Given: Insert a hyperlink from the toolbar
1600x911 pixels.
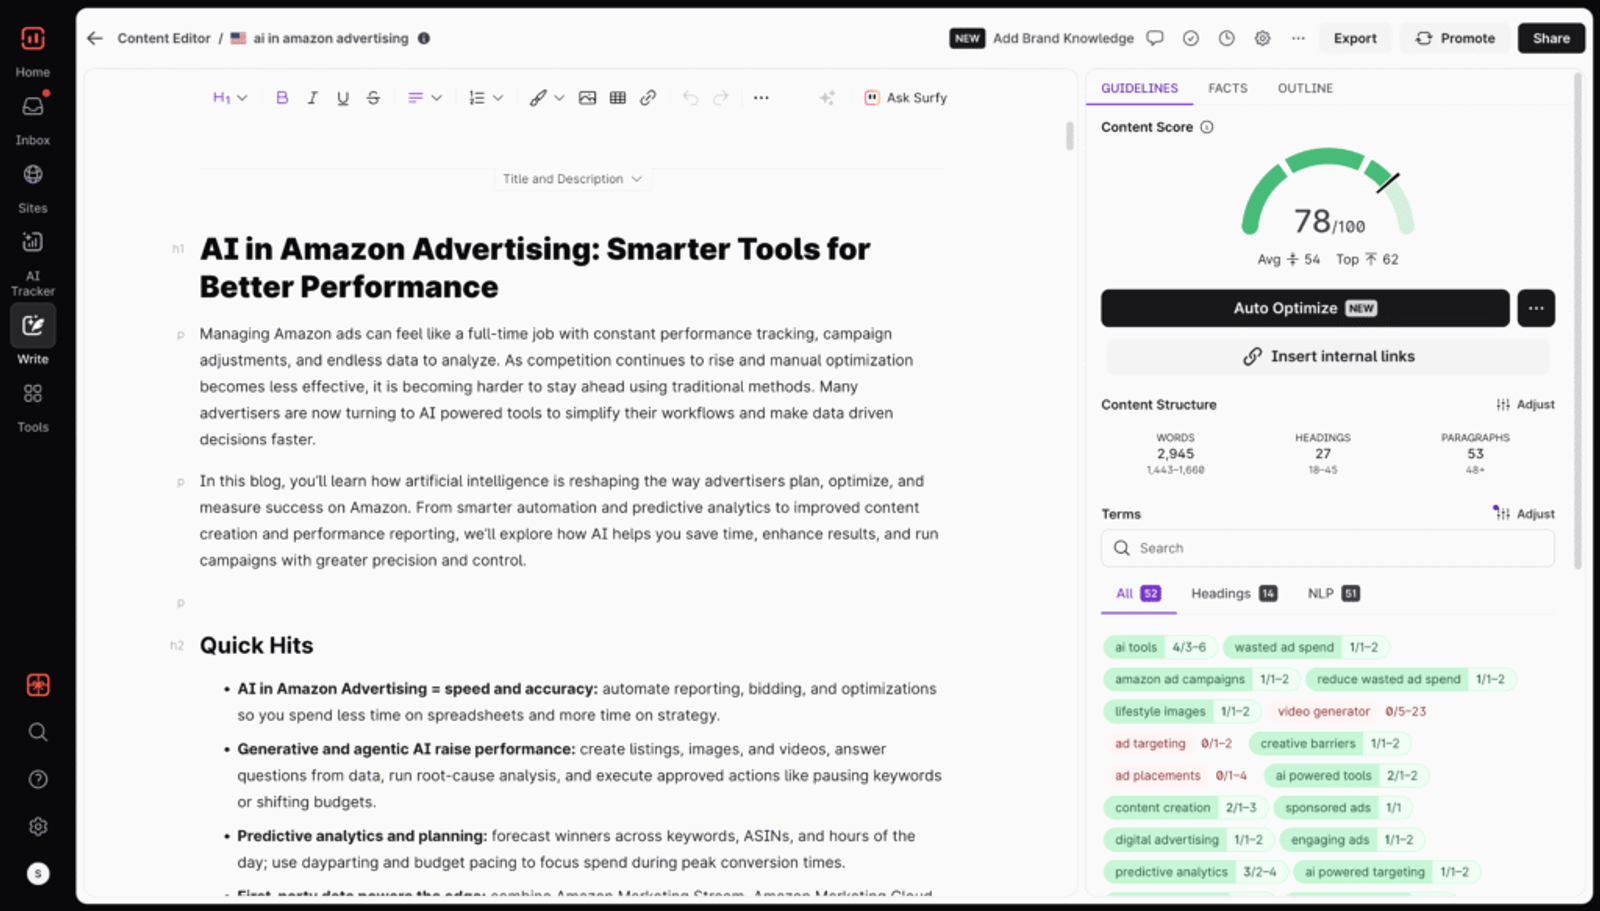Looking at the screenshot, I should click(648, 98).
